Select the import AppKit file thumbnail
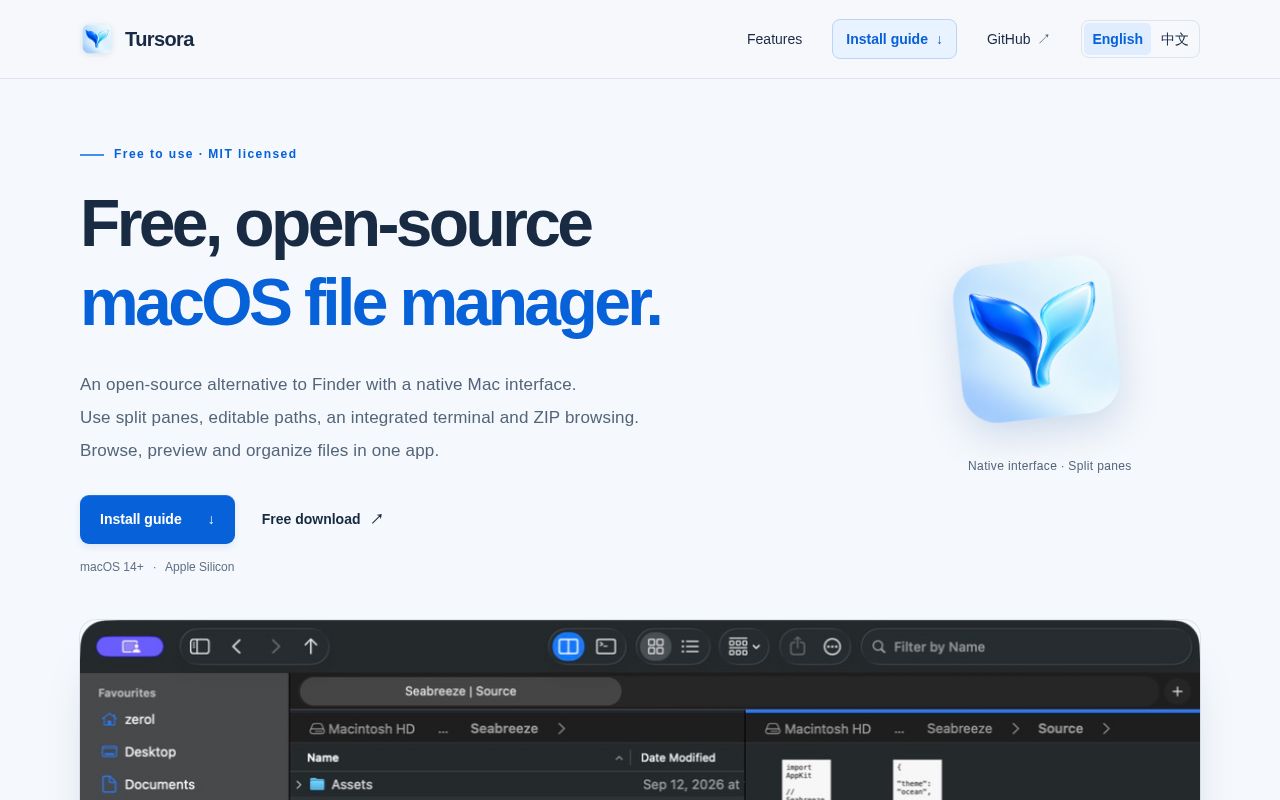This screenshot has height=800, width=1280. [x=806, y=780]
